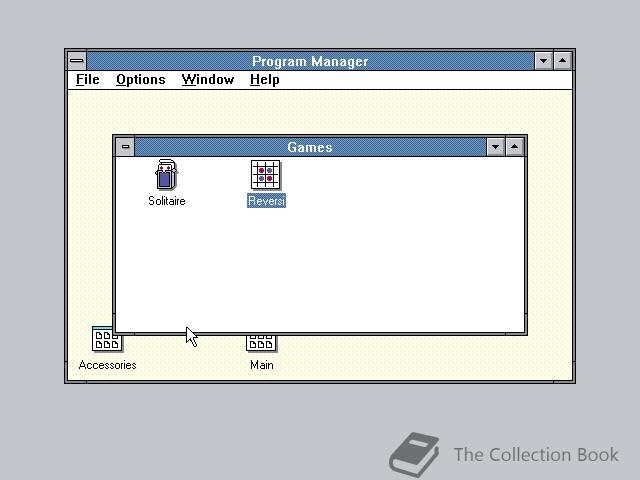Click the Accessories program group icon
This screenshot has height=480, width=640.
[107, 339]
